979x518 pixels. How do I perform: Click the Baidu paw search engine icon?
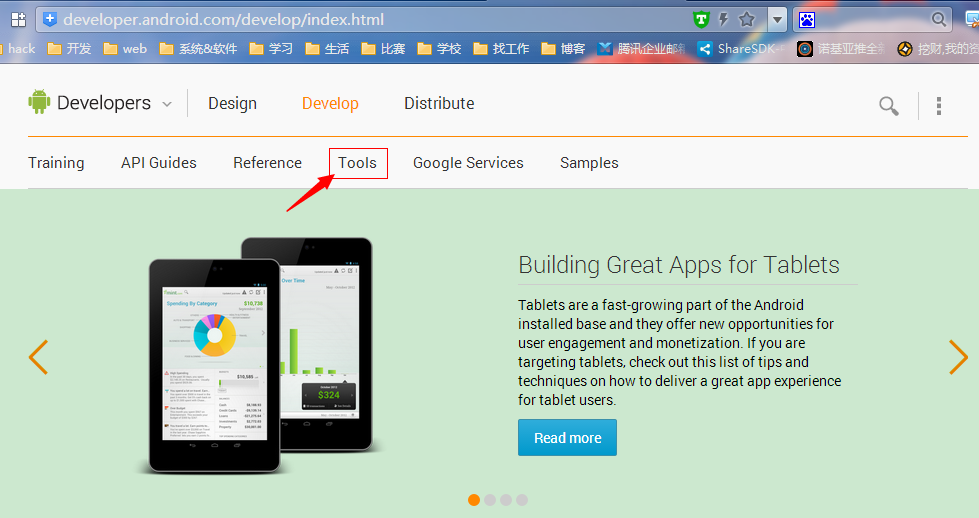pos(807,20)
